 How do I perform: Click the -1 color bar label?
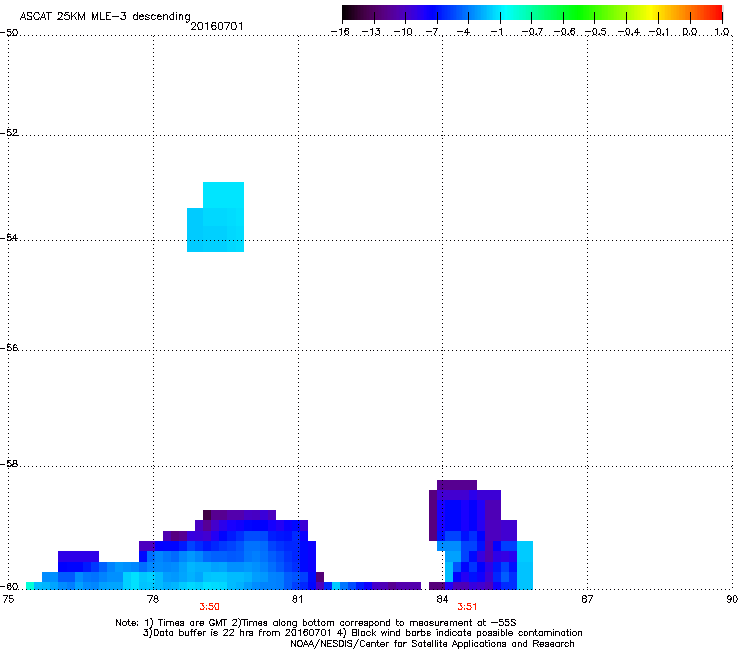click(496, 32)
